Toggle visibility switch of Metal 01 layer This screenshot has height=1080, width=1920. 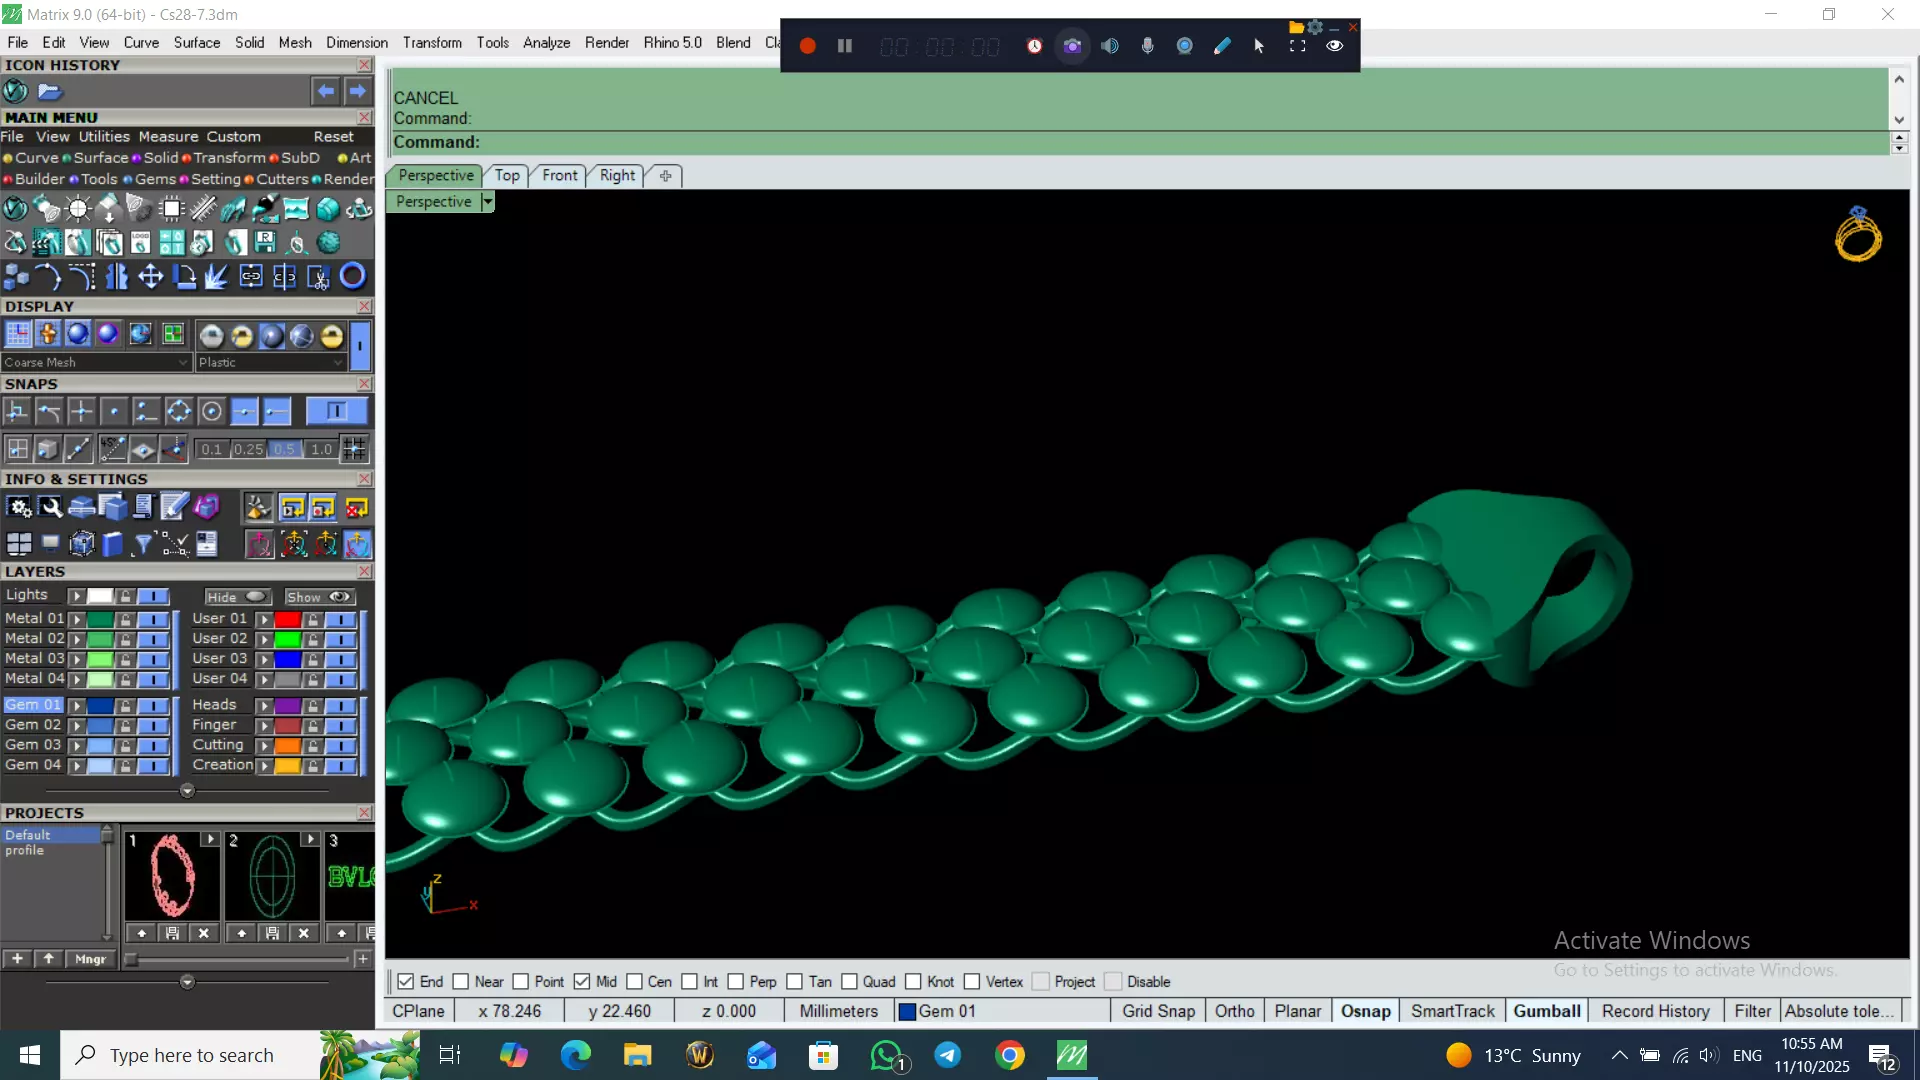[x=153, y=619]
